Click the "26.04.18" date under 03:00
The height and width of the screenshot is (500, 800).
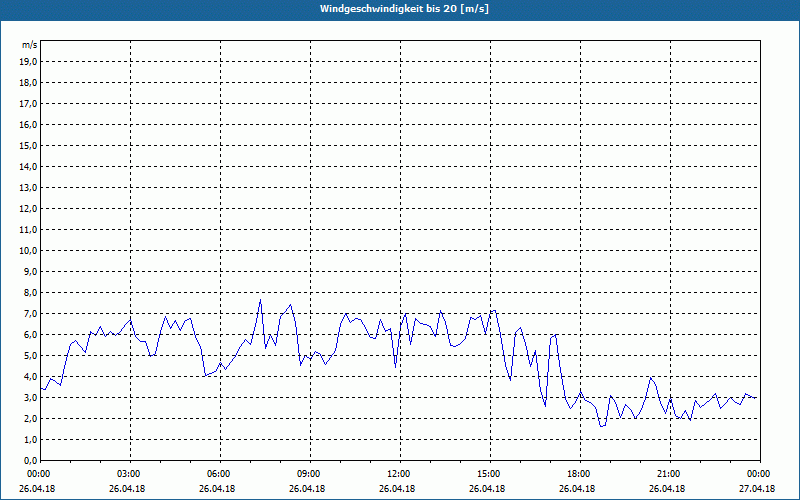click(x=127, y=489)
